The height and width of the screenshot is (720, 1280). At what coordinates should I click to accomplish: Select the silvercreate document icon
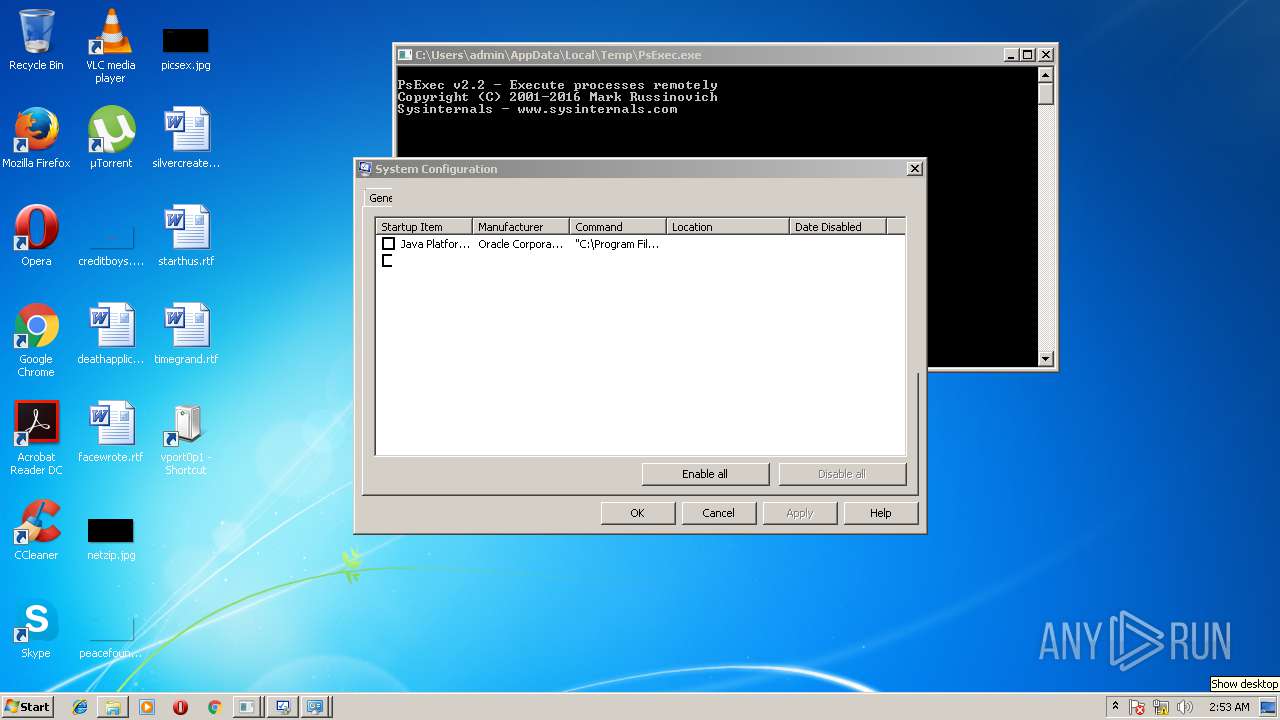tap(185, 138)
